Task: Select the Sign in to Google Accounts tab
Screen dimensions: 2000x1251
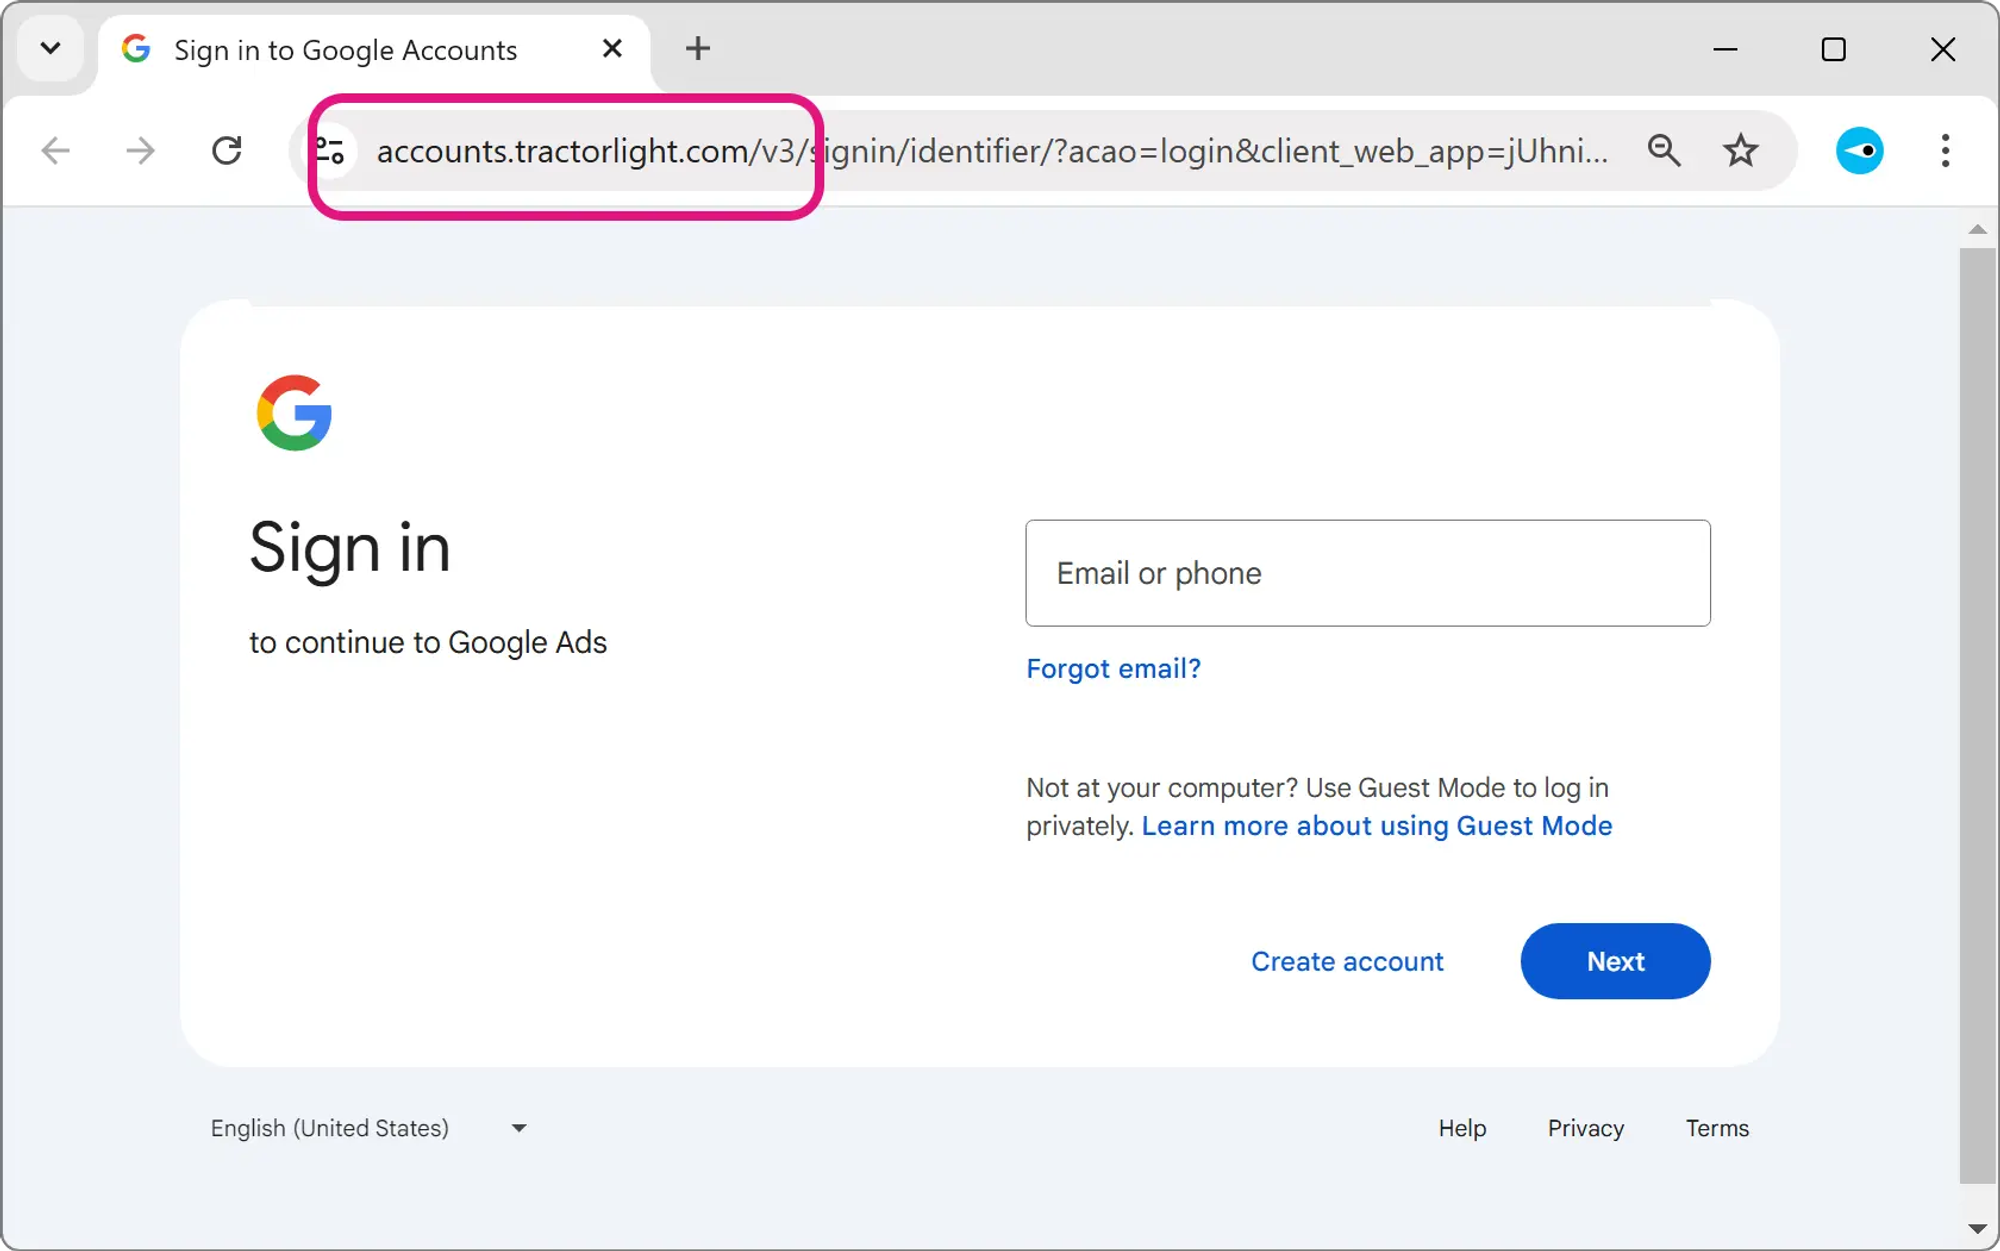Action: pos(345,50)
